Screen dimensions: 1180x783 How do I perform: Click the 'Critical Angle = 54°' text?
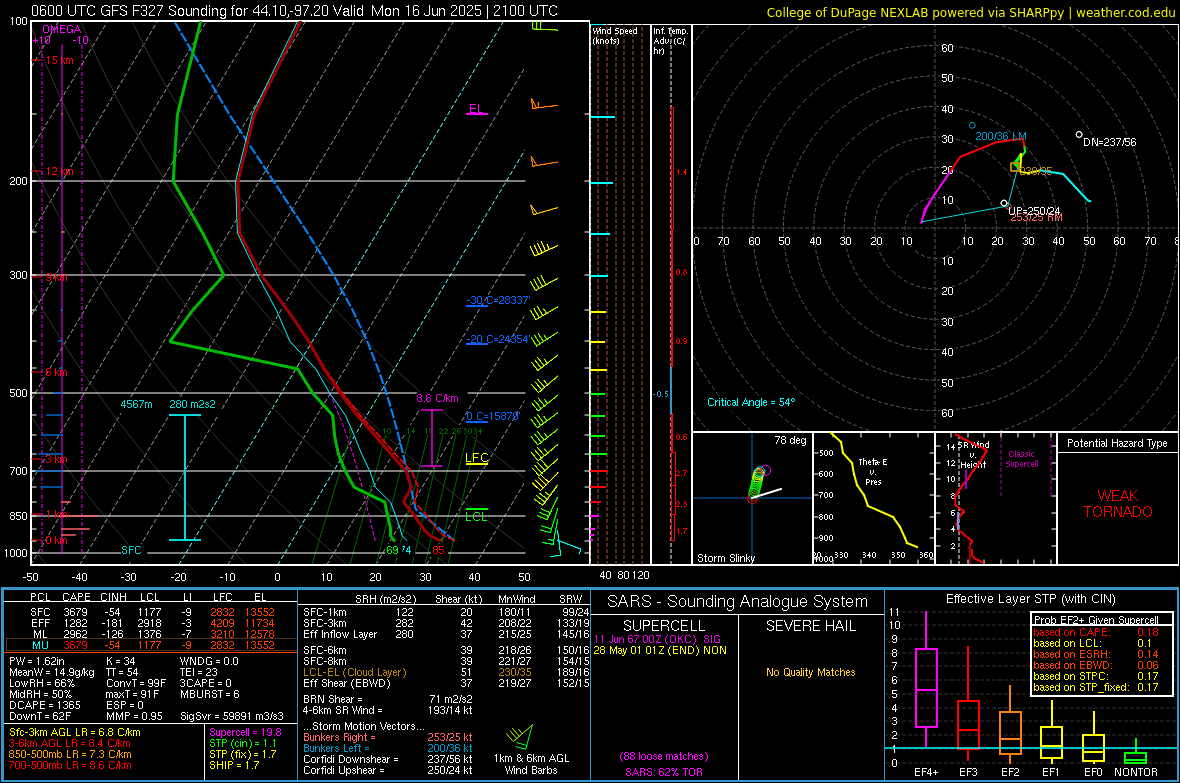click(x=751, y=403)
